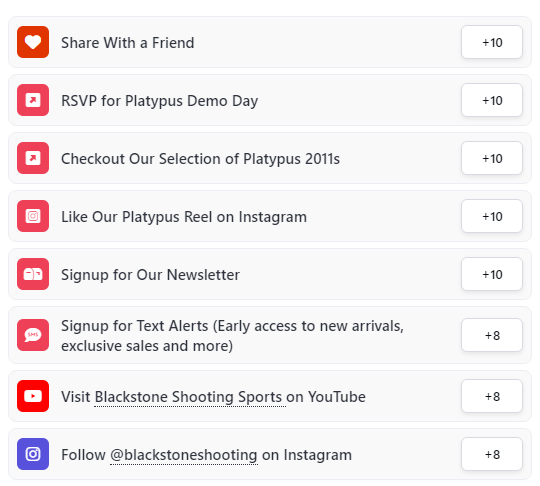Claim +8 for Signup for Text Alerts
The image size is (540, 486).
point(492,335)
